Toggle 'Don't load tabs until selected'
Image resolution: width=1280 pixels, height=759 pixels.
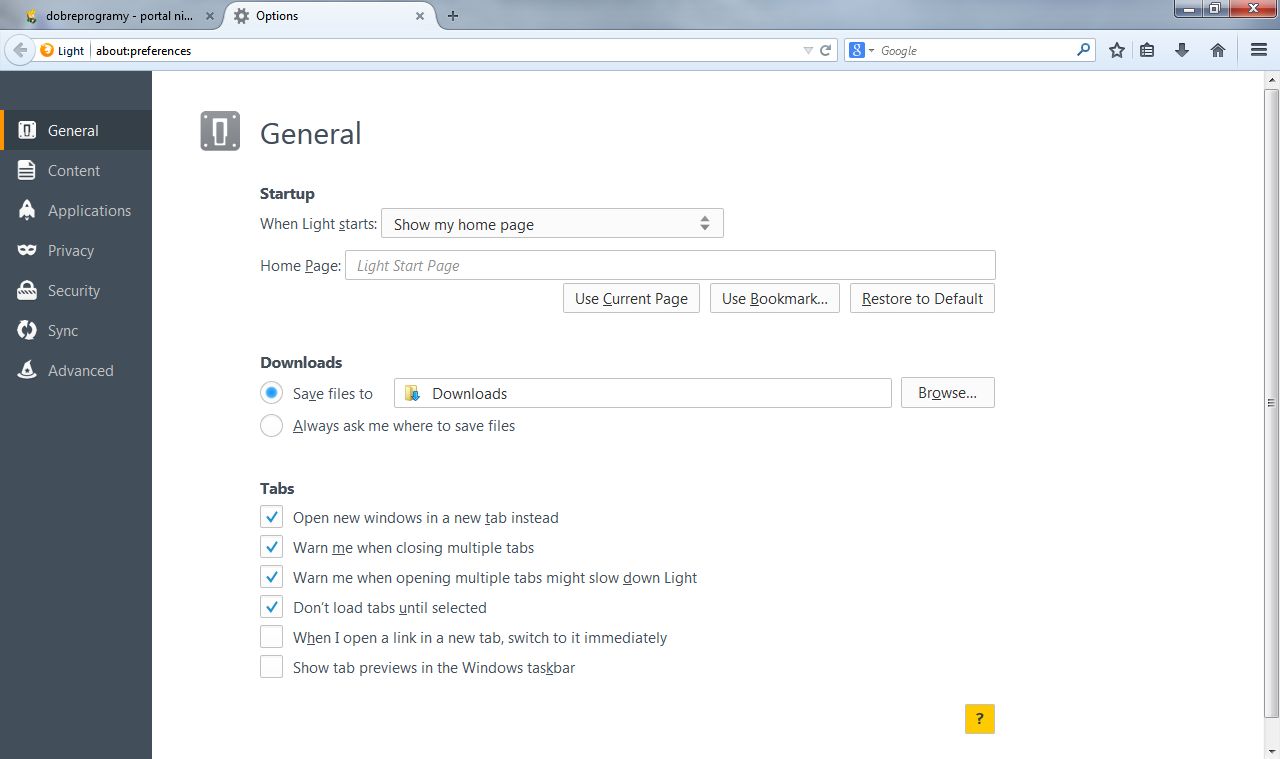271,607
